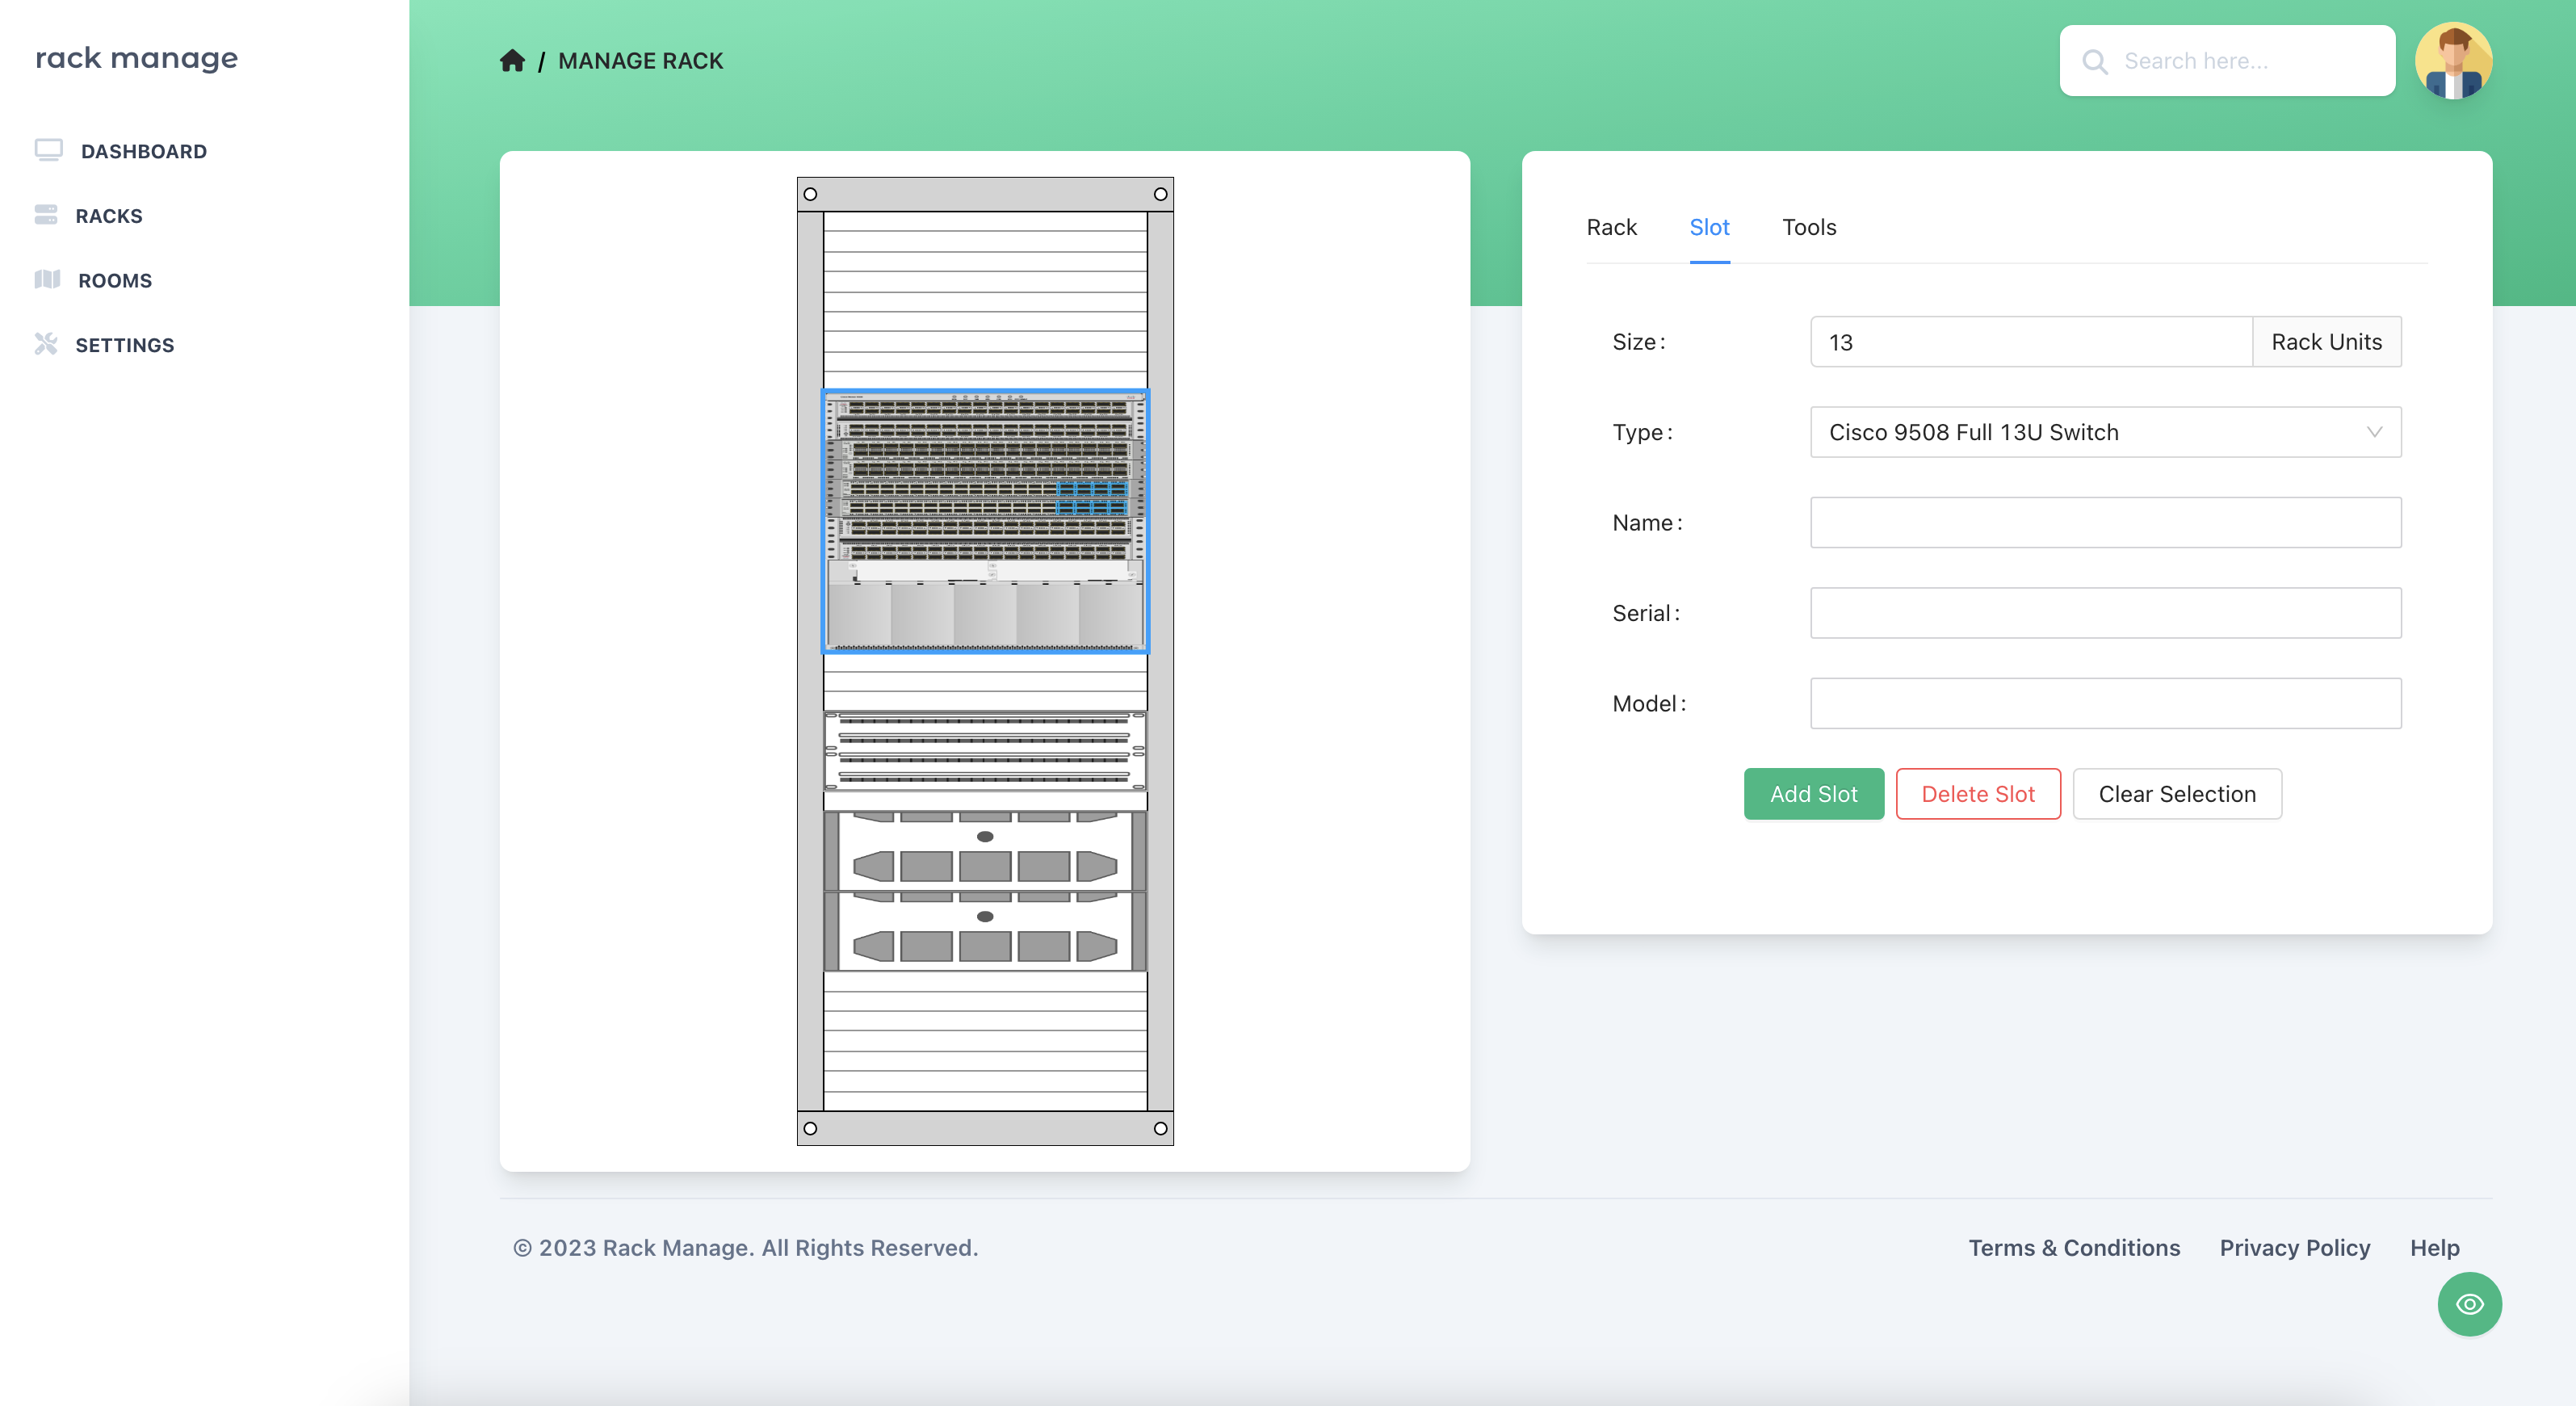Open Privacy Policy link
2576x1406 pixels.
click(x=2295, y=1248)
